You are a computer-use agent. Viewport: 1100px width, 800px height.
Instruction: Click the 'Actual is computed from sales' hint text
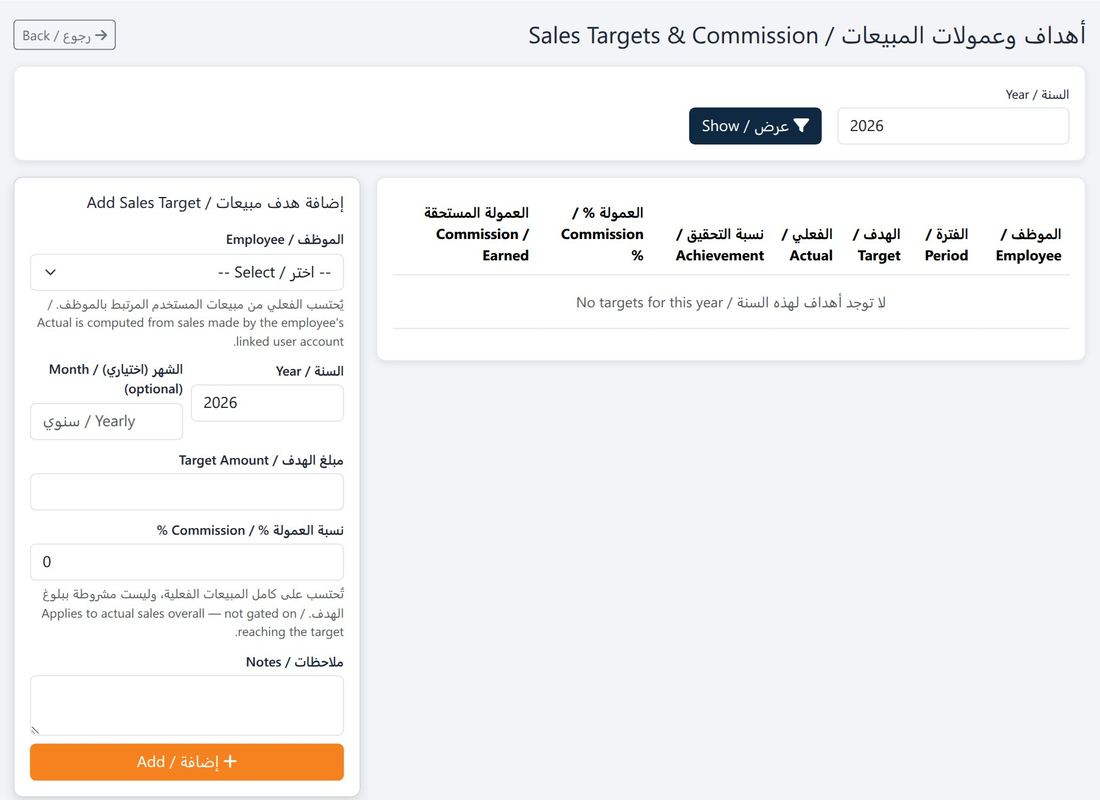[x=190, y=323]
